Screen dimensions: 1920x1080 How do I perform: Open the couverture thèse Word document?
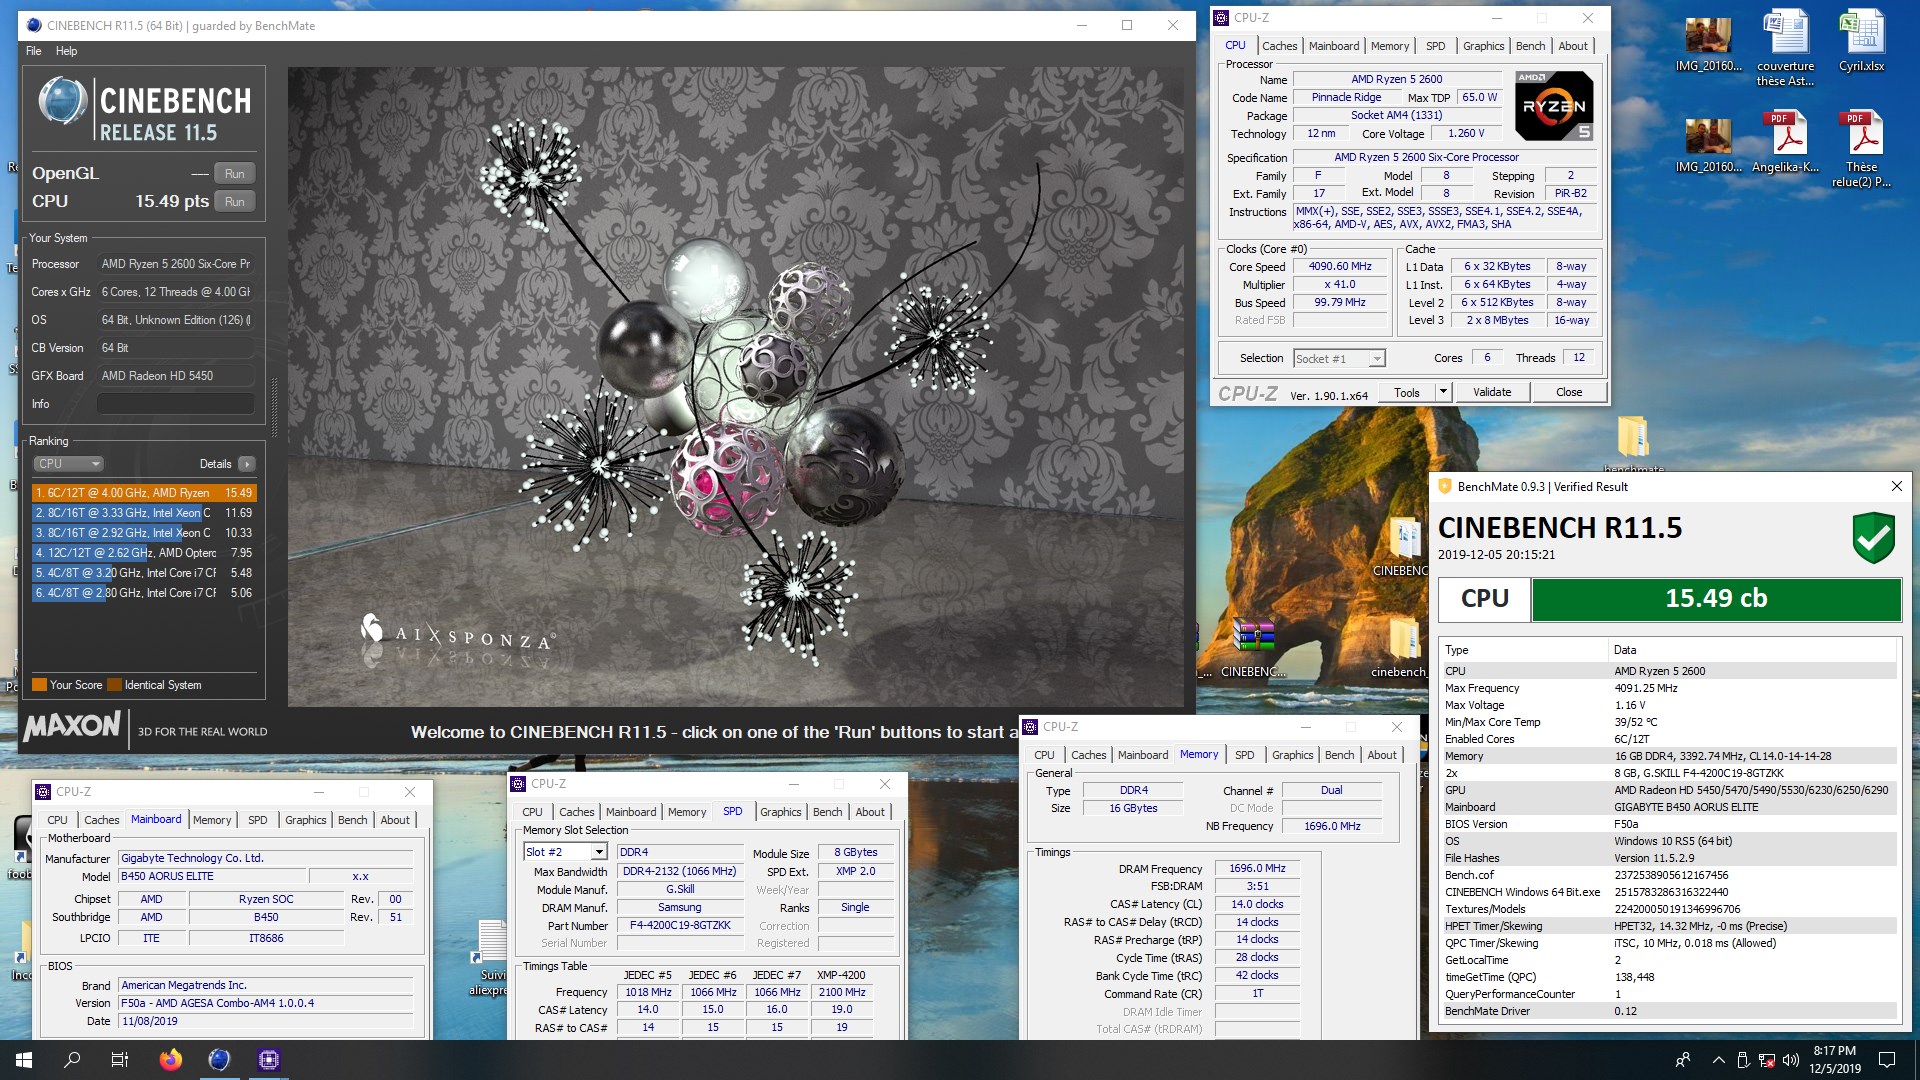tap(1786, 48)
